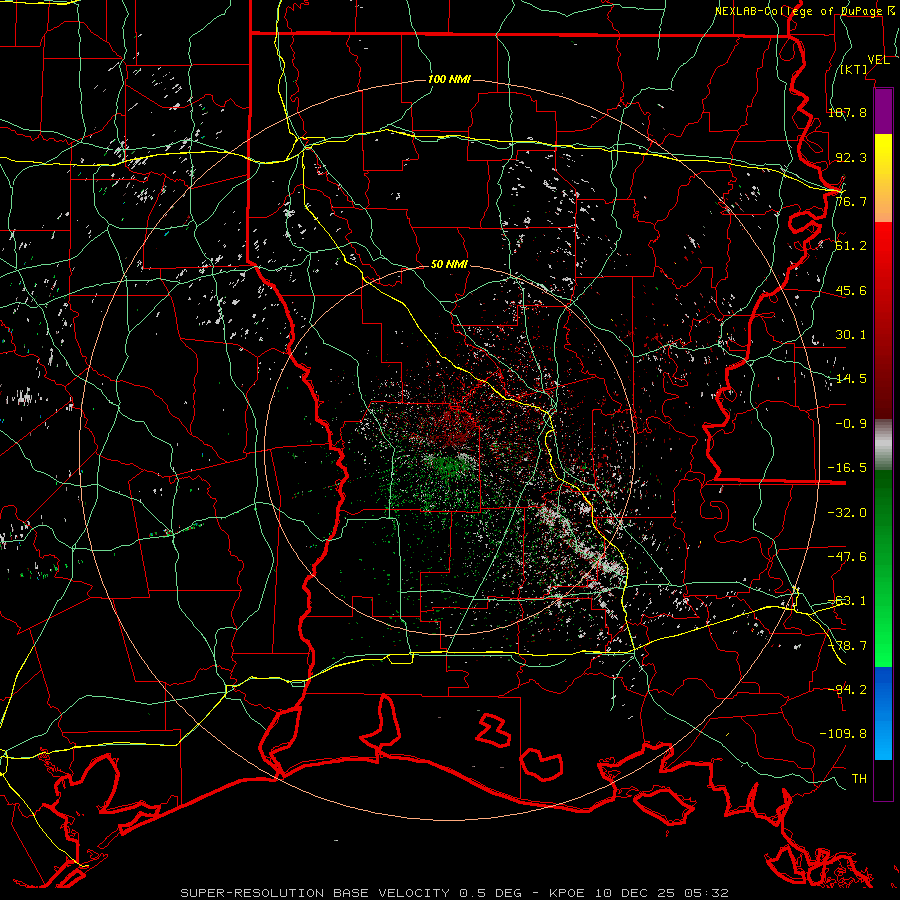Click the -16.5 value on velocity scale
The height and width of the screenshot is (900, 900).
pyautogui.click(x=847, y=468)
